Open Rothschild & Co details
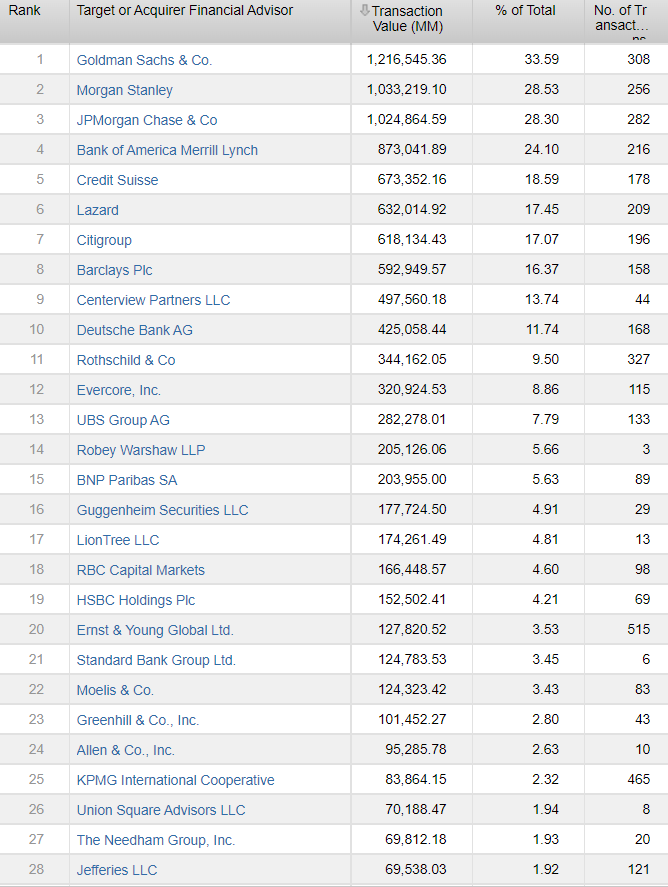668x887 pixels. [x=126, y=360]
